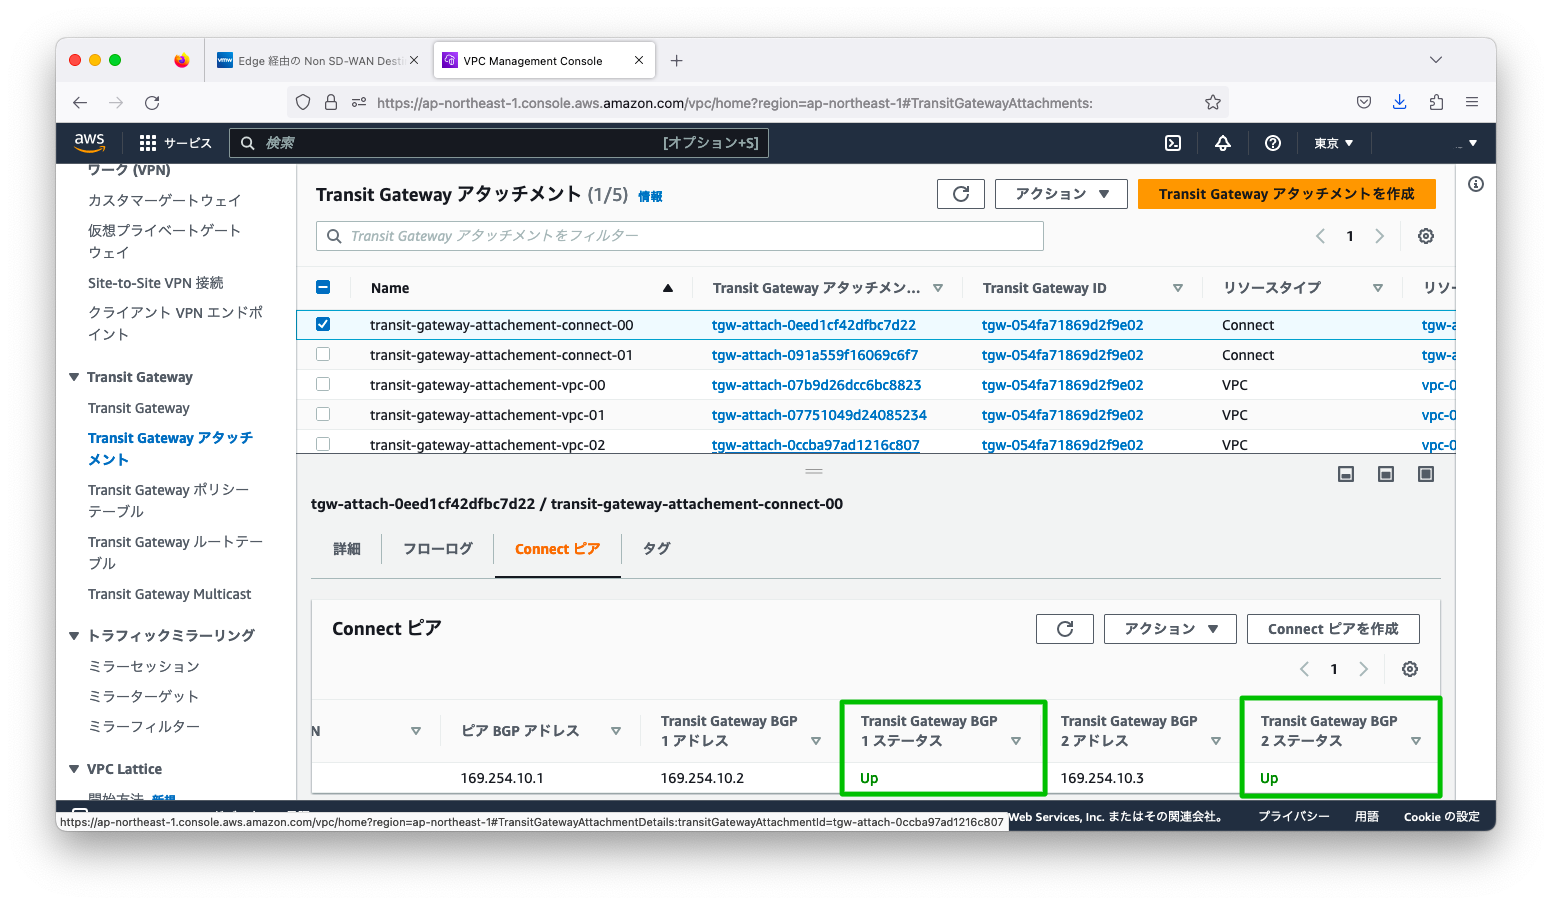The image size is (1552, 905).
Task: Open tgw-attach-091a559f16069c6f7 attachment link
Action: tap(814, 355)
